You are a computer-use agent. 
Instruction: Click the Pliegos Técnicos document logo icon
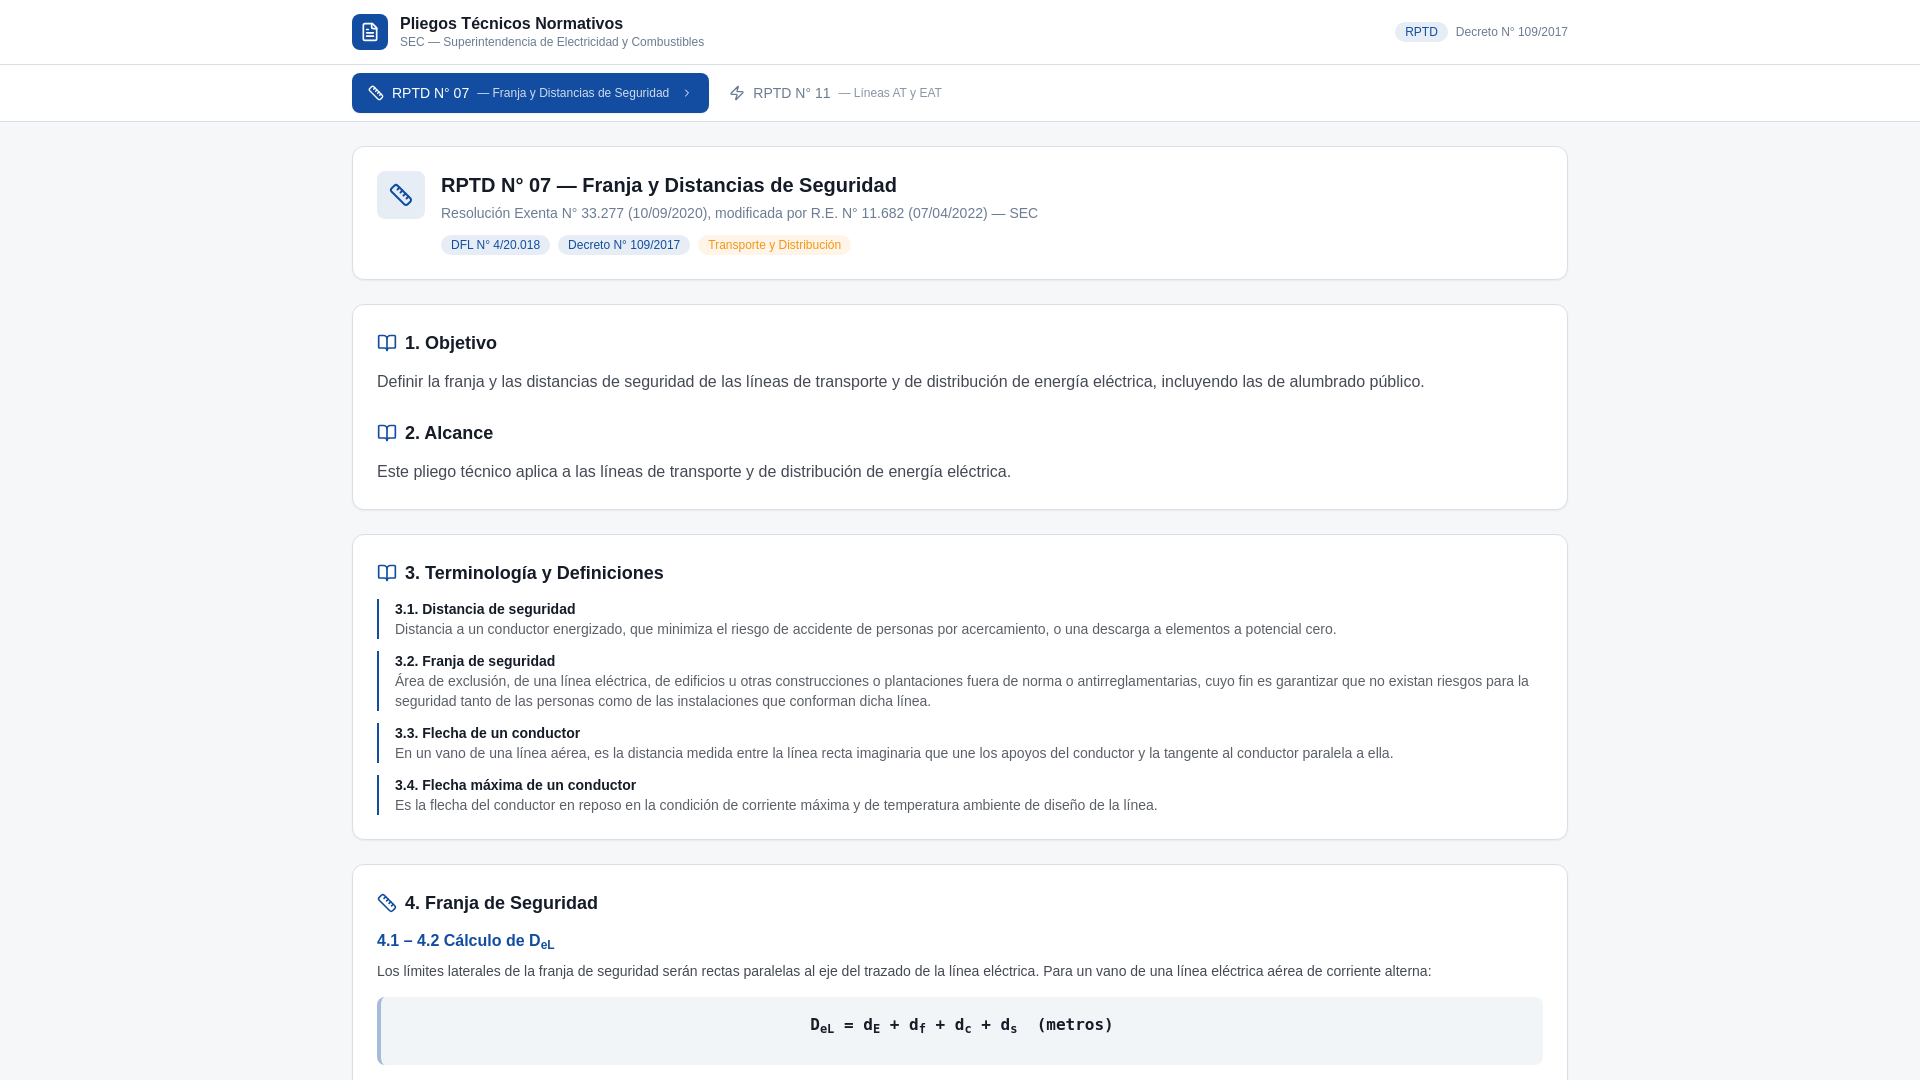click(370, 32)
